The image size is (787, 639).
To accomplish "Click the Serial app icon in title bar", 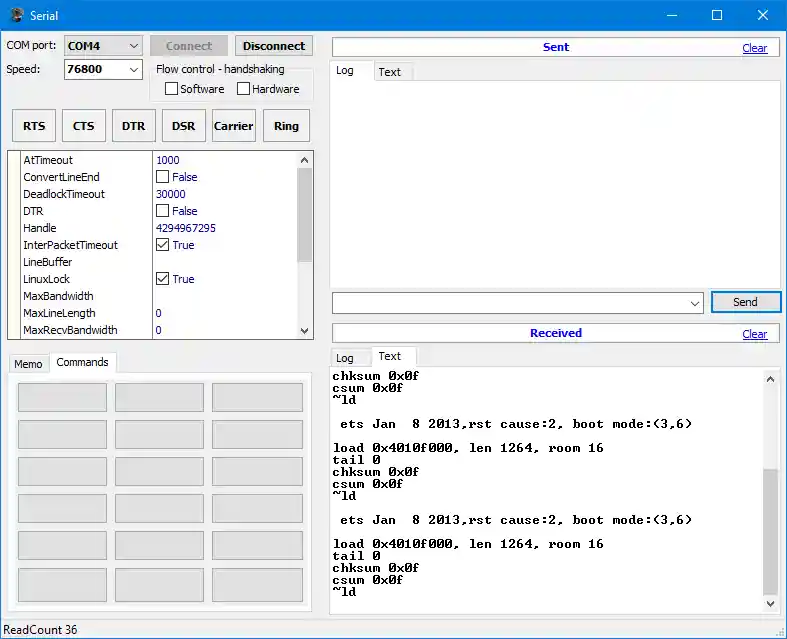I will coord(17,15).
